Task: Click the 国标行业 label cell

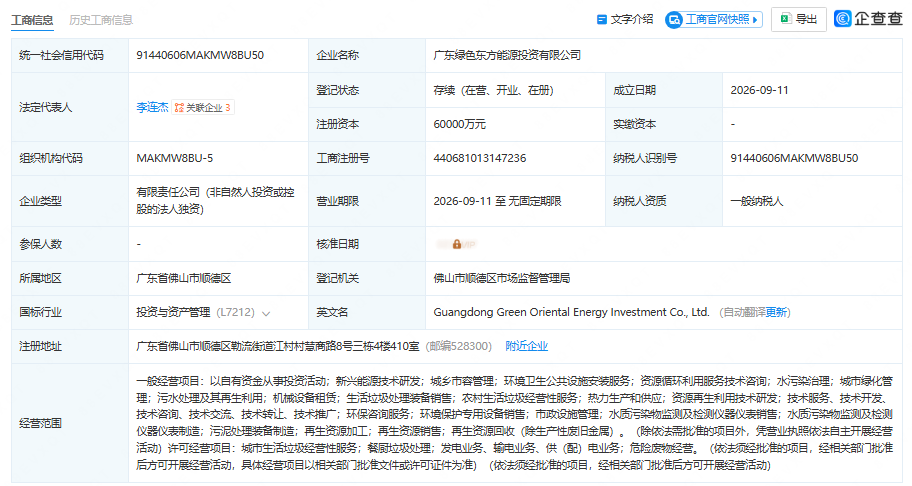Action: click(x=70, y=312)
